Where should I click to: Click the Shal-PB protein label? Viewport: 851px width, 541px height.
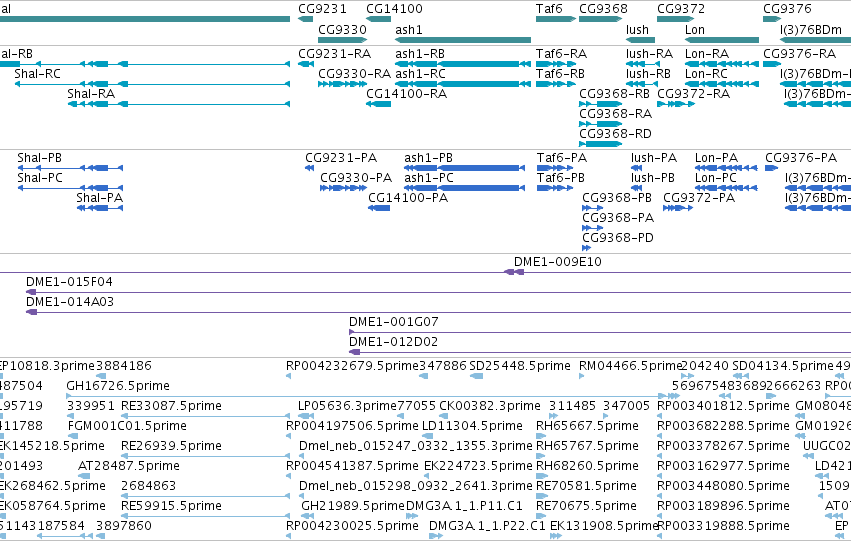click(40, 158)
